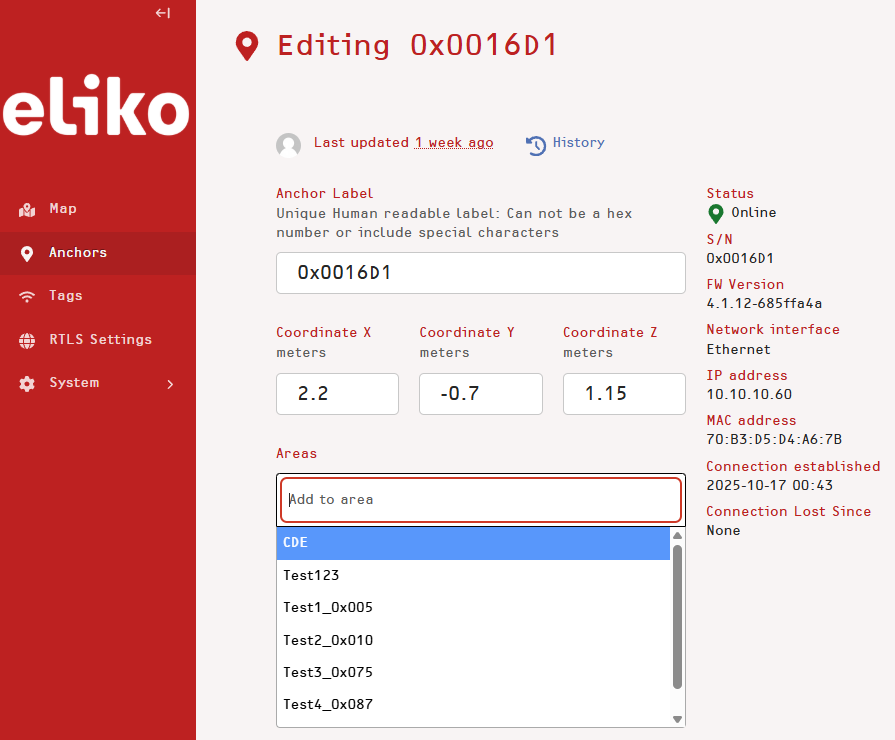
Task: Select CDE from the areas dropdown
Action: pyautogui.click(x=472, y=543)
